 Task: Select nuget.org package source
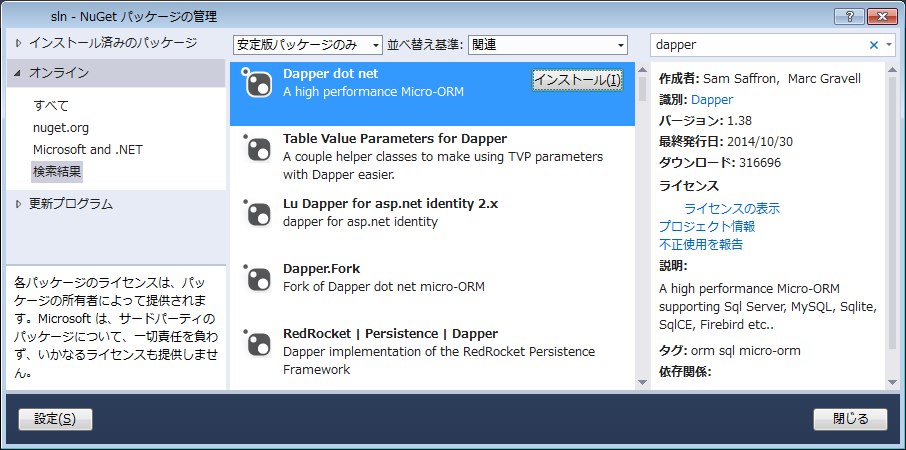click(x=61, y=127)
